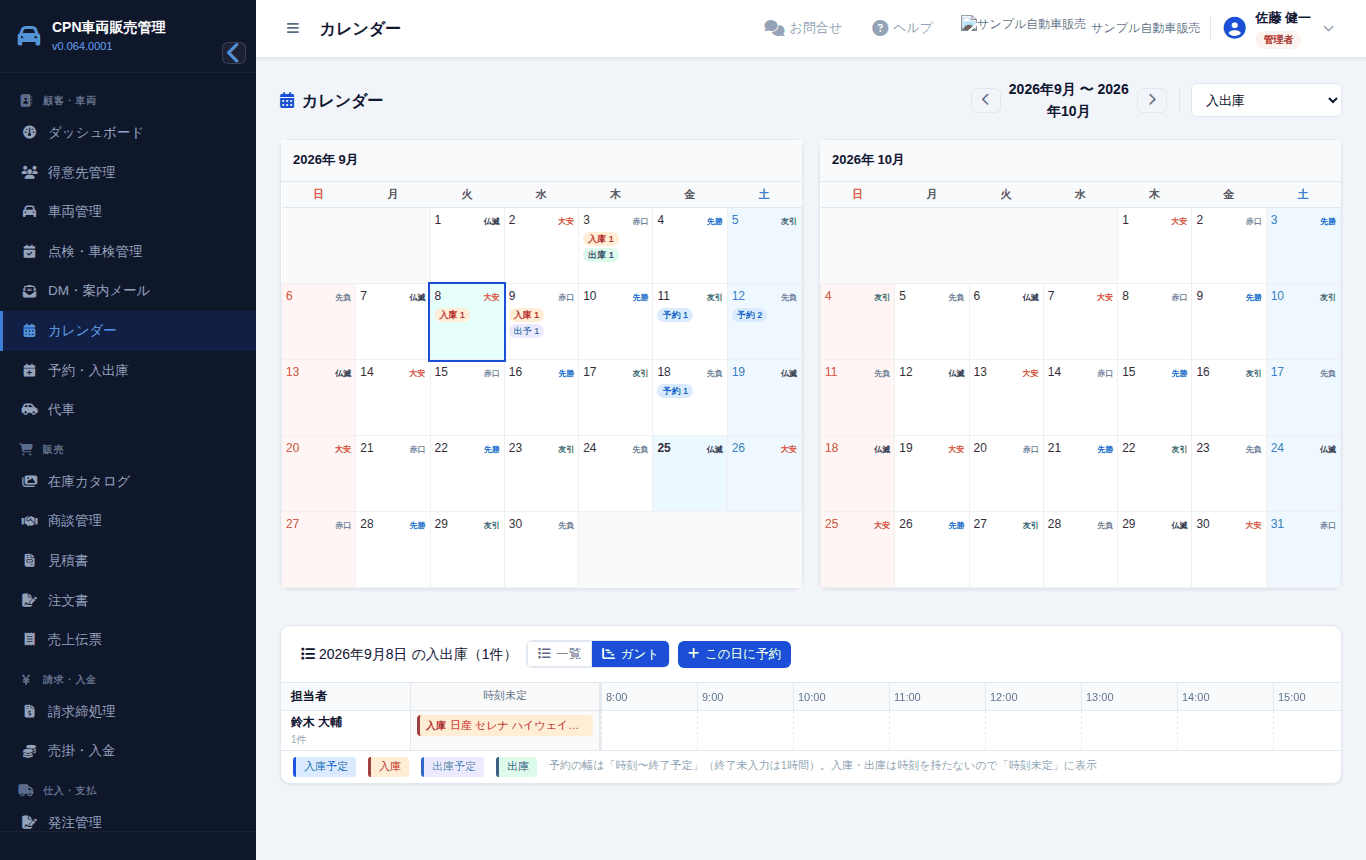The height and width of the screenshot is (860, 1366).
Task: Click the user avatar icon
Action: coord(1235,28)
